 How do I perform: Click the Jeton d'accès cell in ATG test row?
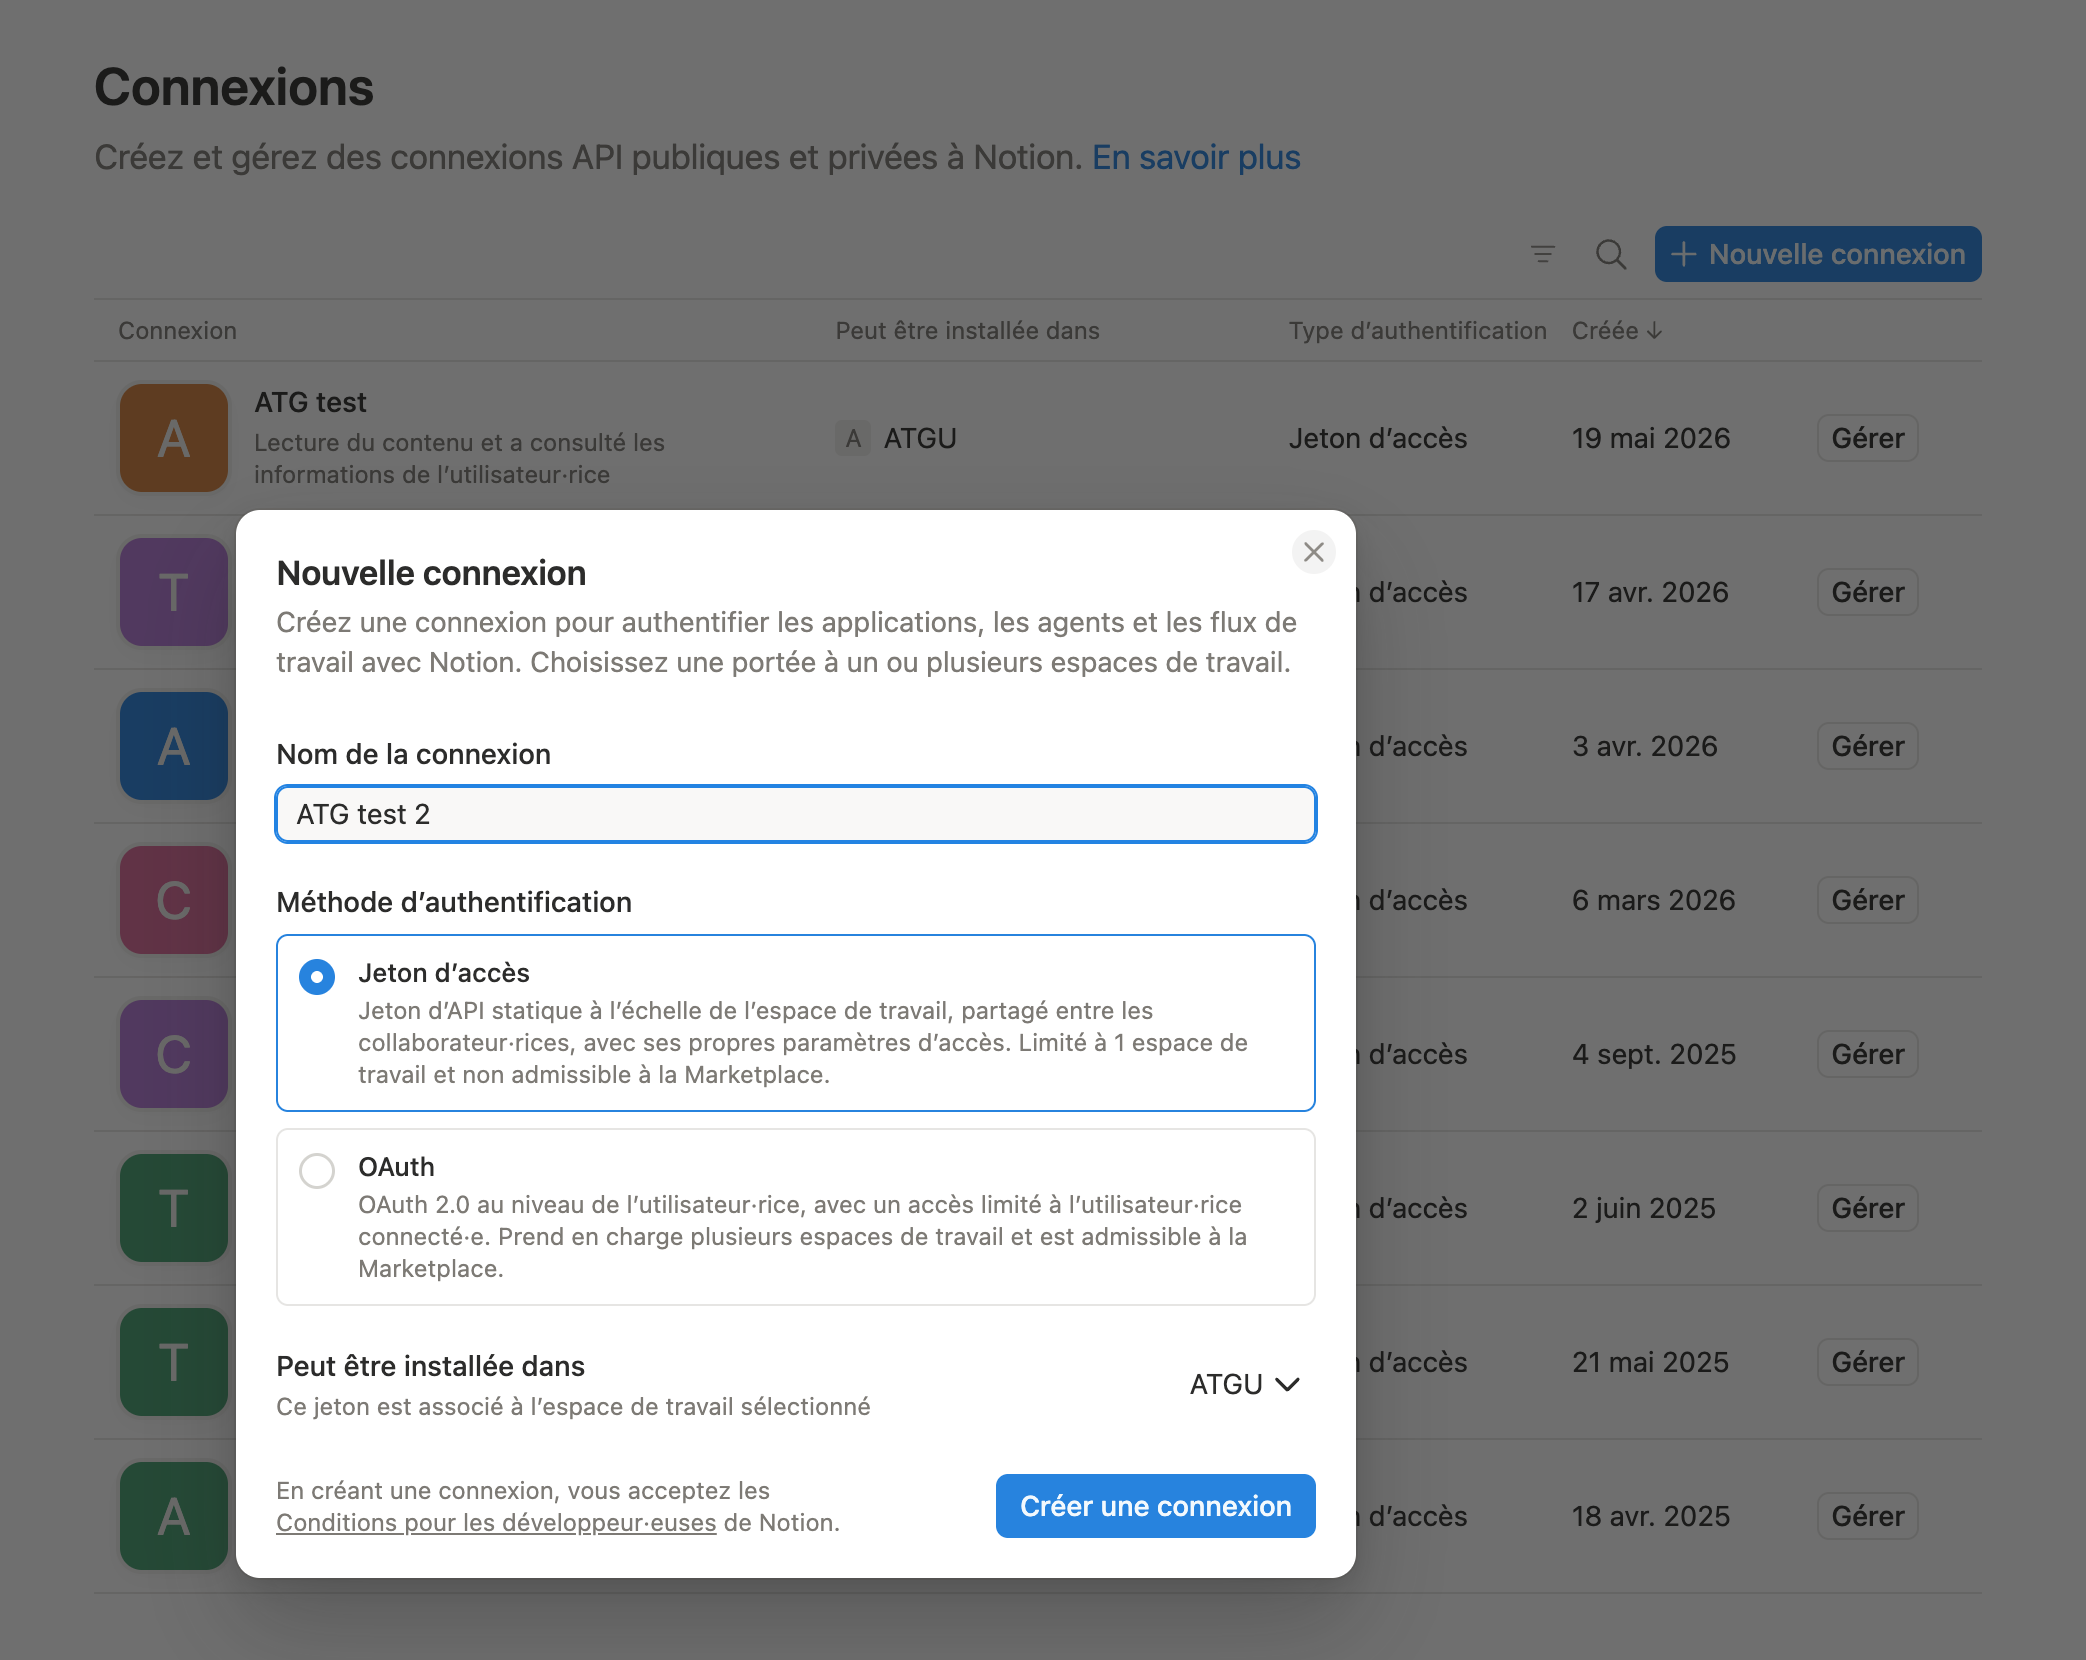[1377, 438]
